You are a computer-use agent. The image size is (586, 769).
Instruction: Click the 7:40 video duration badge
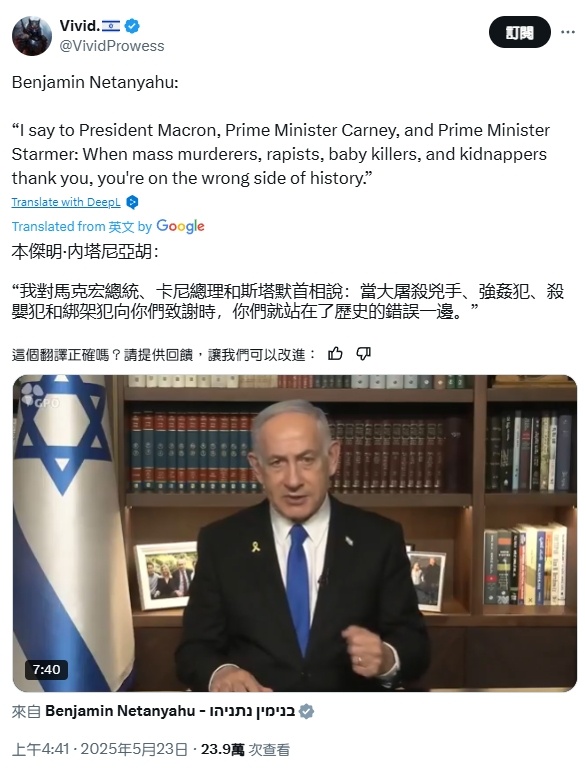click(46, 669)
